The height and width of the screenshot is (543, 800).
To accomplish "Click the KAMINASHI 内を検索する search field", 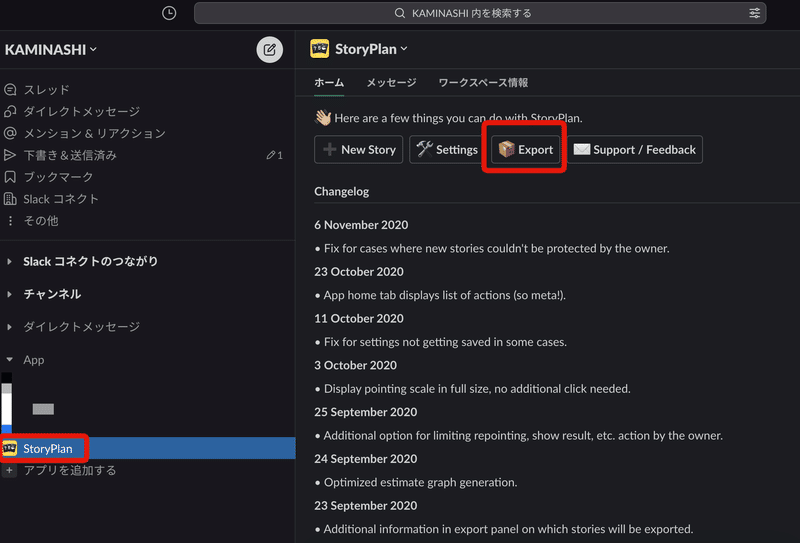I will (480, 13).
